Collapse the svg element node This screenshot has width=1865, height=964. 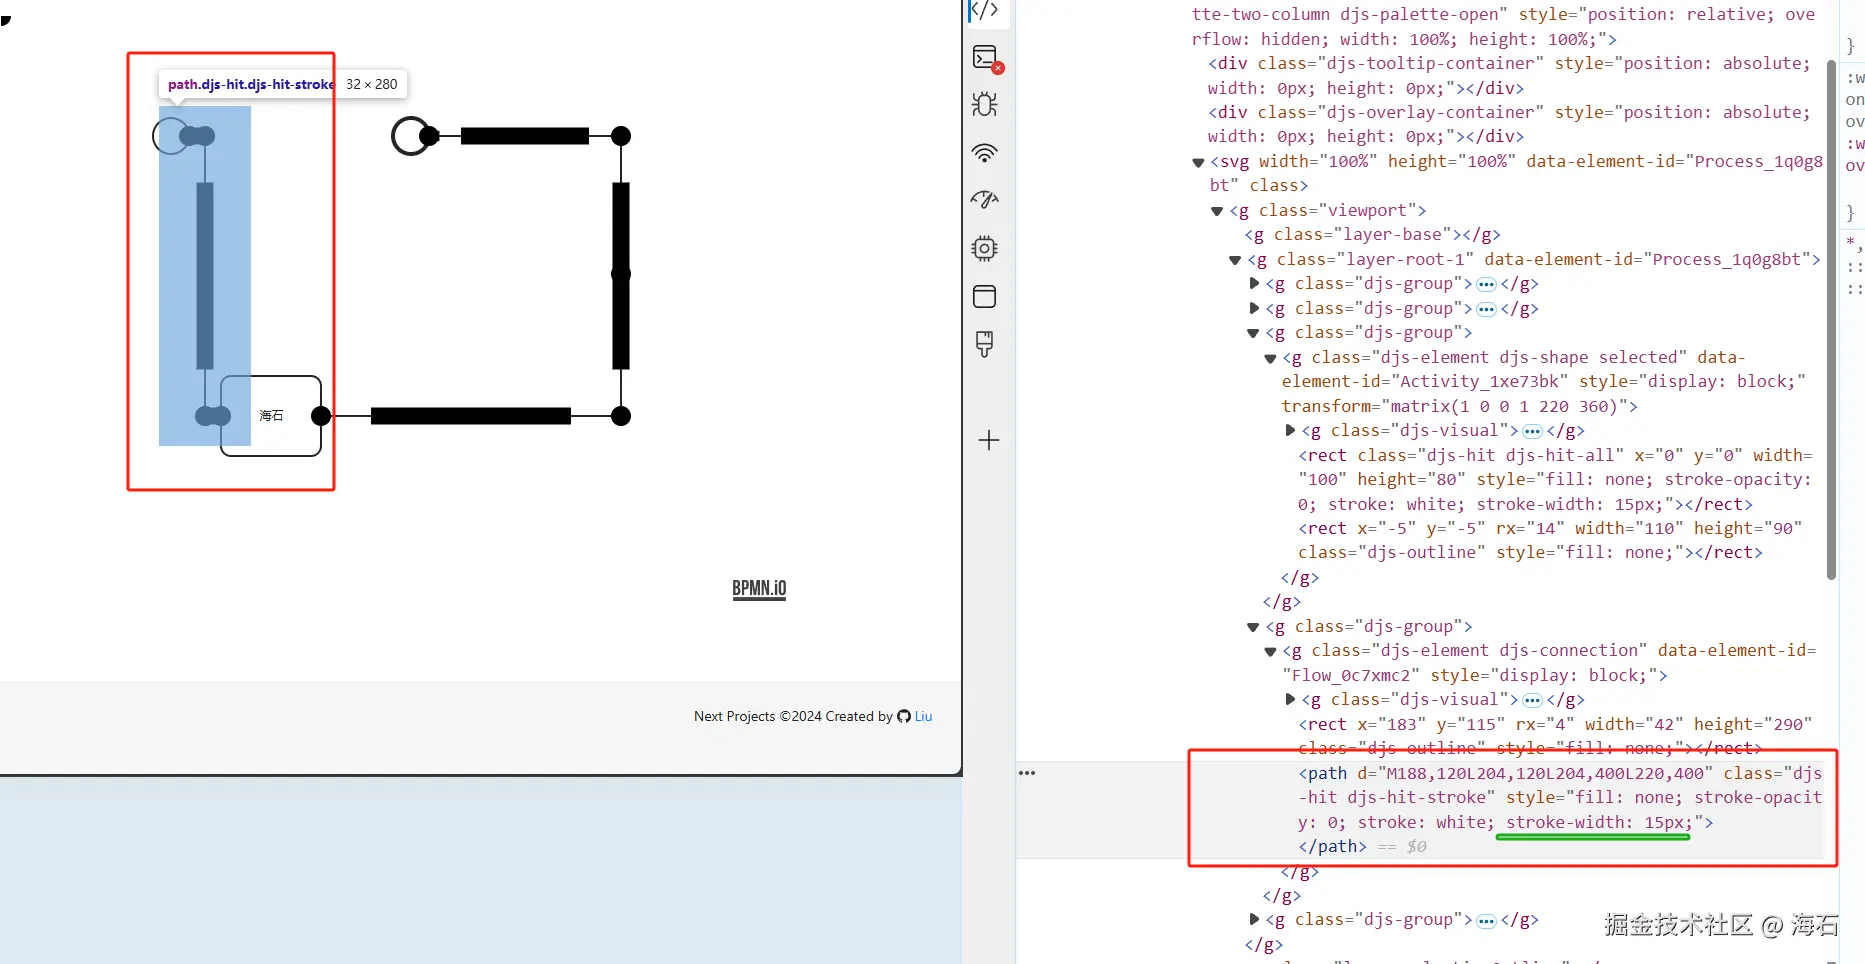1198,162
